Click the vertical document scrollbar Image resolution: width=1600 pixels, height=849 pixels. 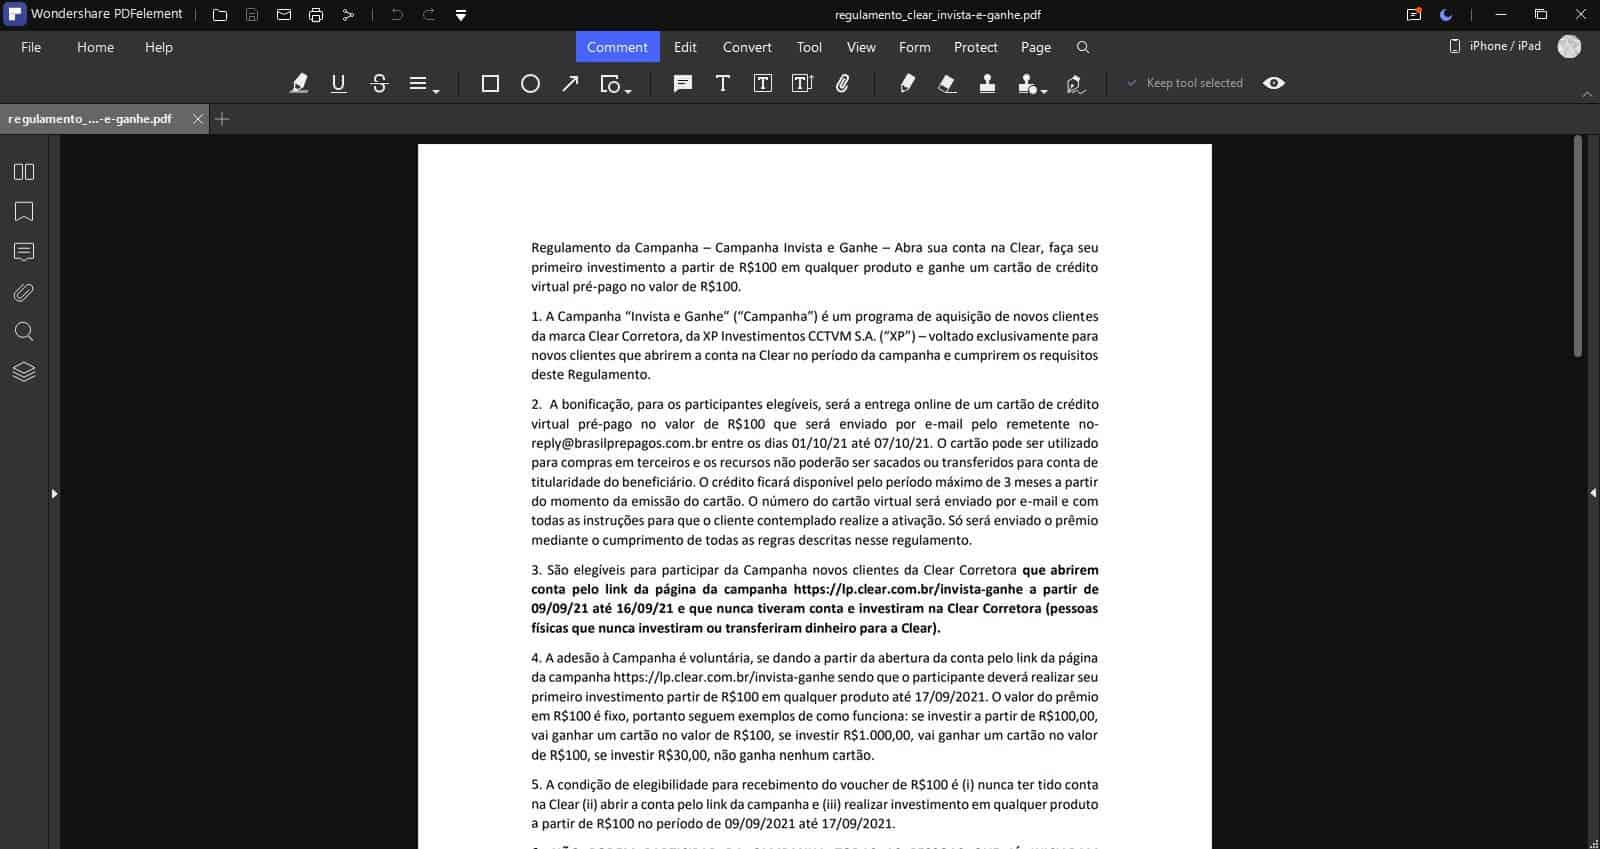(x=1578, y=246)
